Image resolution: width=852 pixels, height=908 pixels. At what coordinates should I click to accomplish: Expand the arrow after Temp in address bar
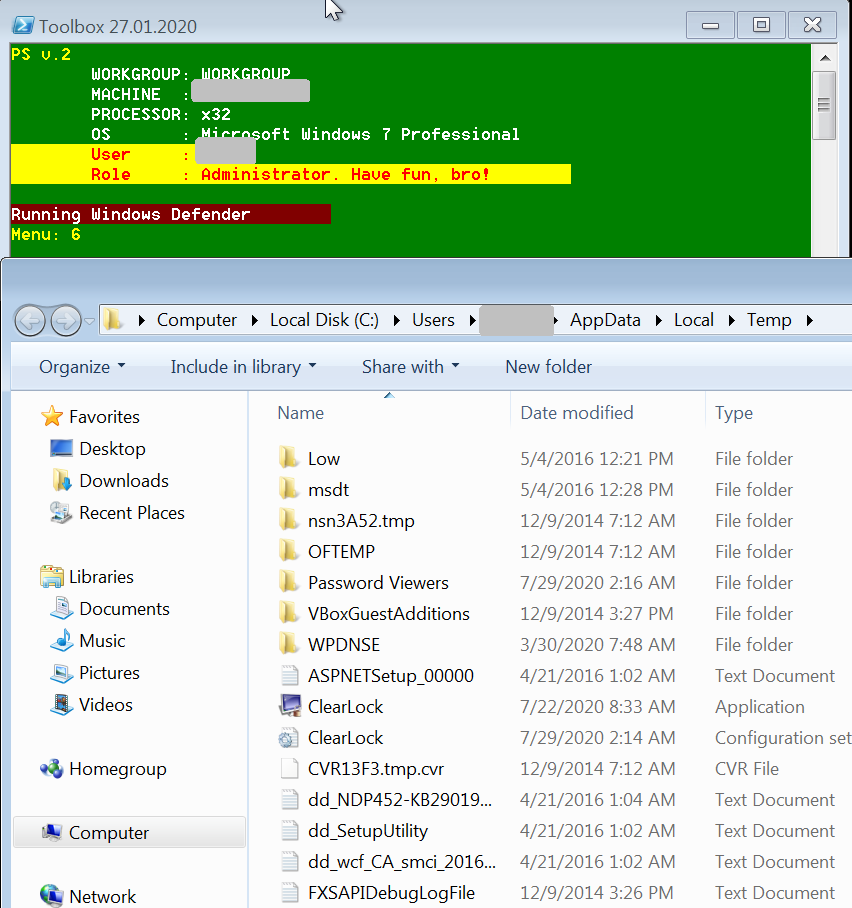809,320
